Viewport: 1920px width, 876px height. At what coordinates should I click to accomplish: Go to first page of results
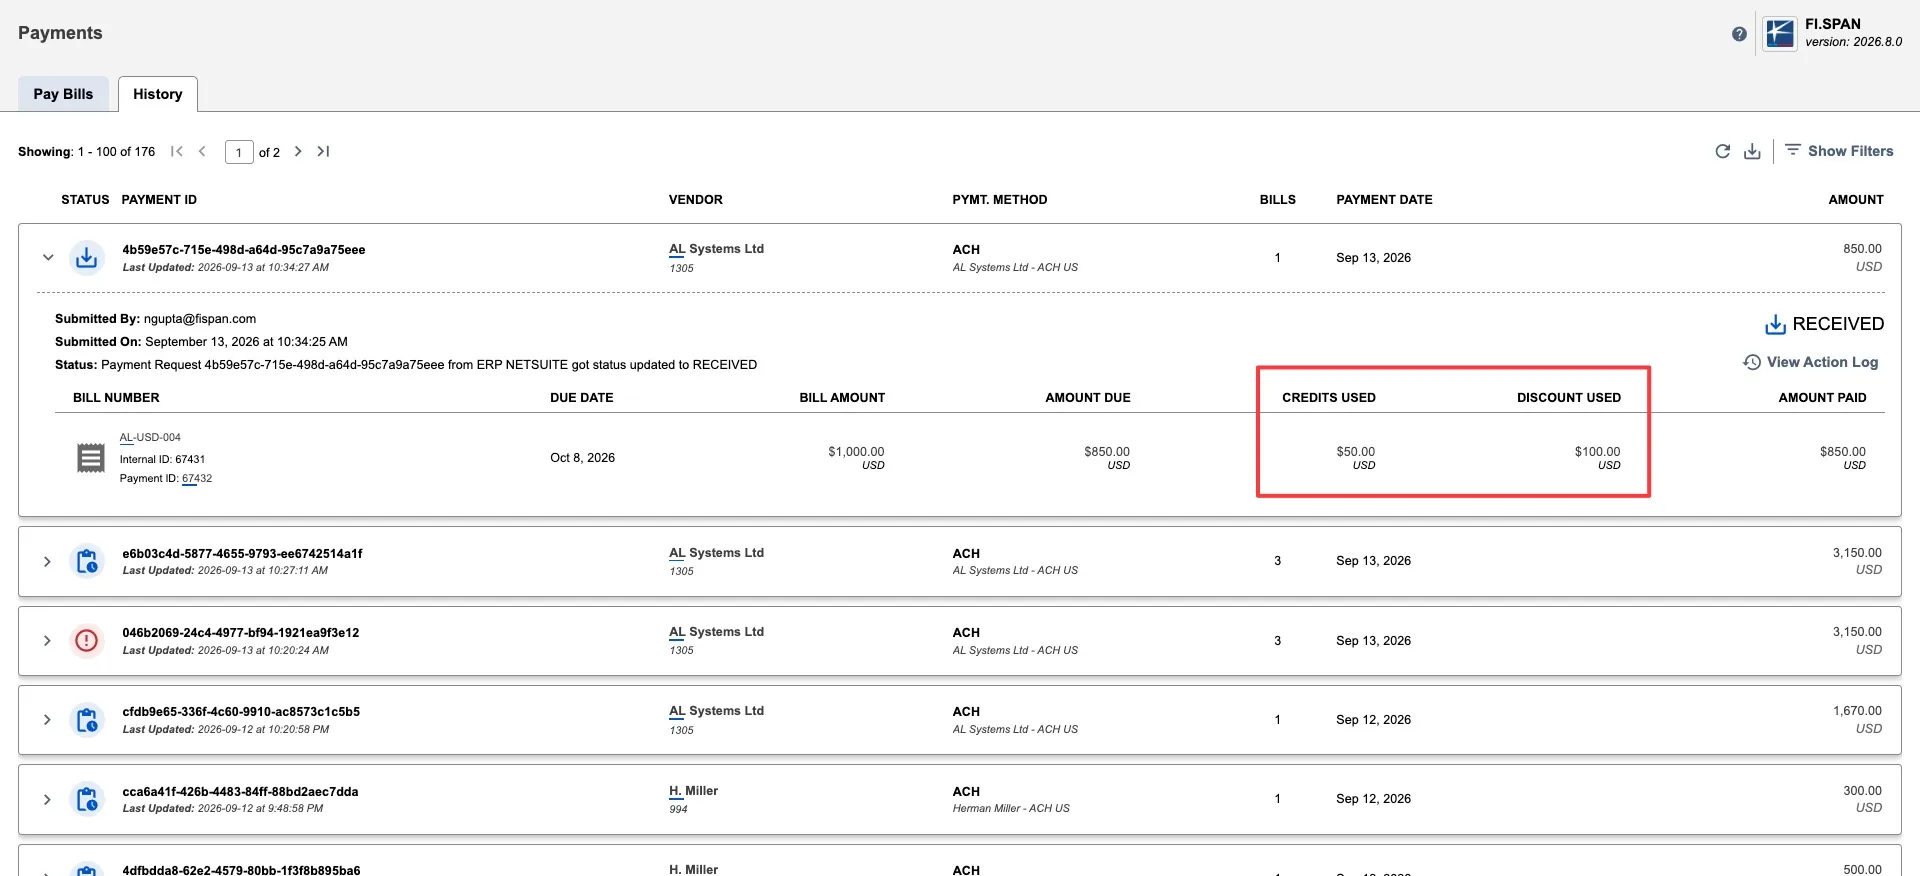click(177, 151)
